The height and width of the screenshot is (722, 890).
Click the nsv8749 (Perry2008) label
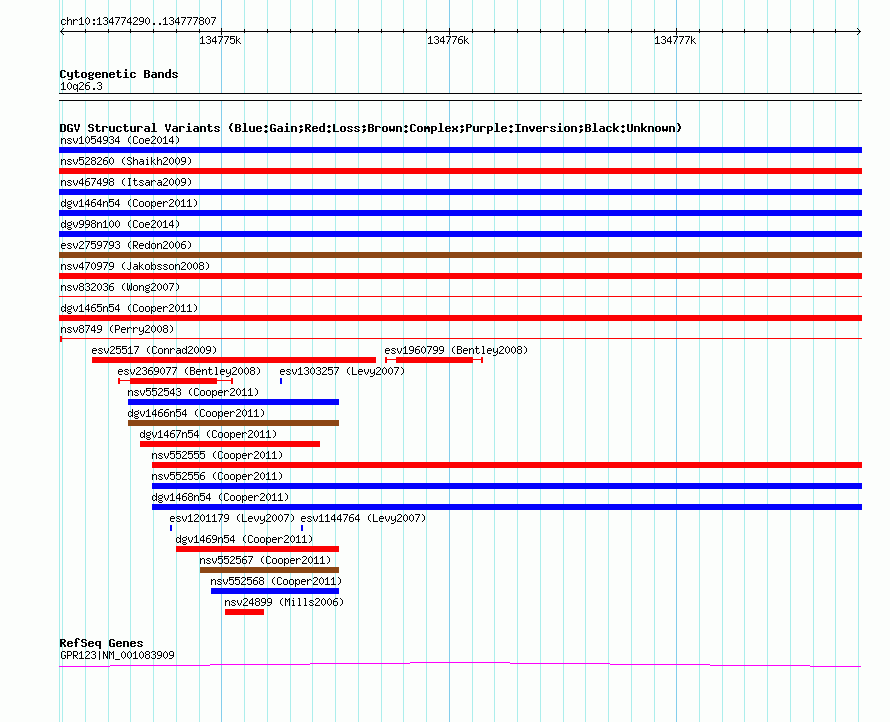click(117, 329)
